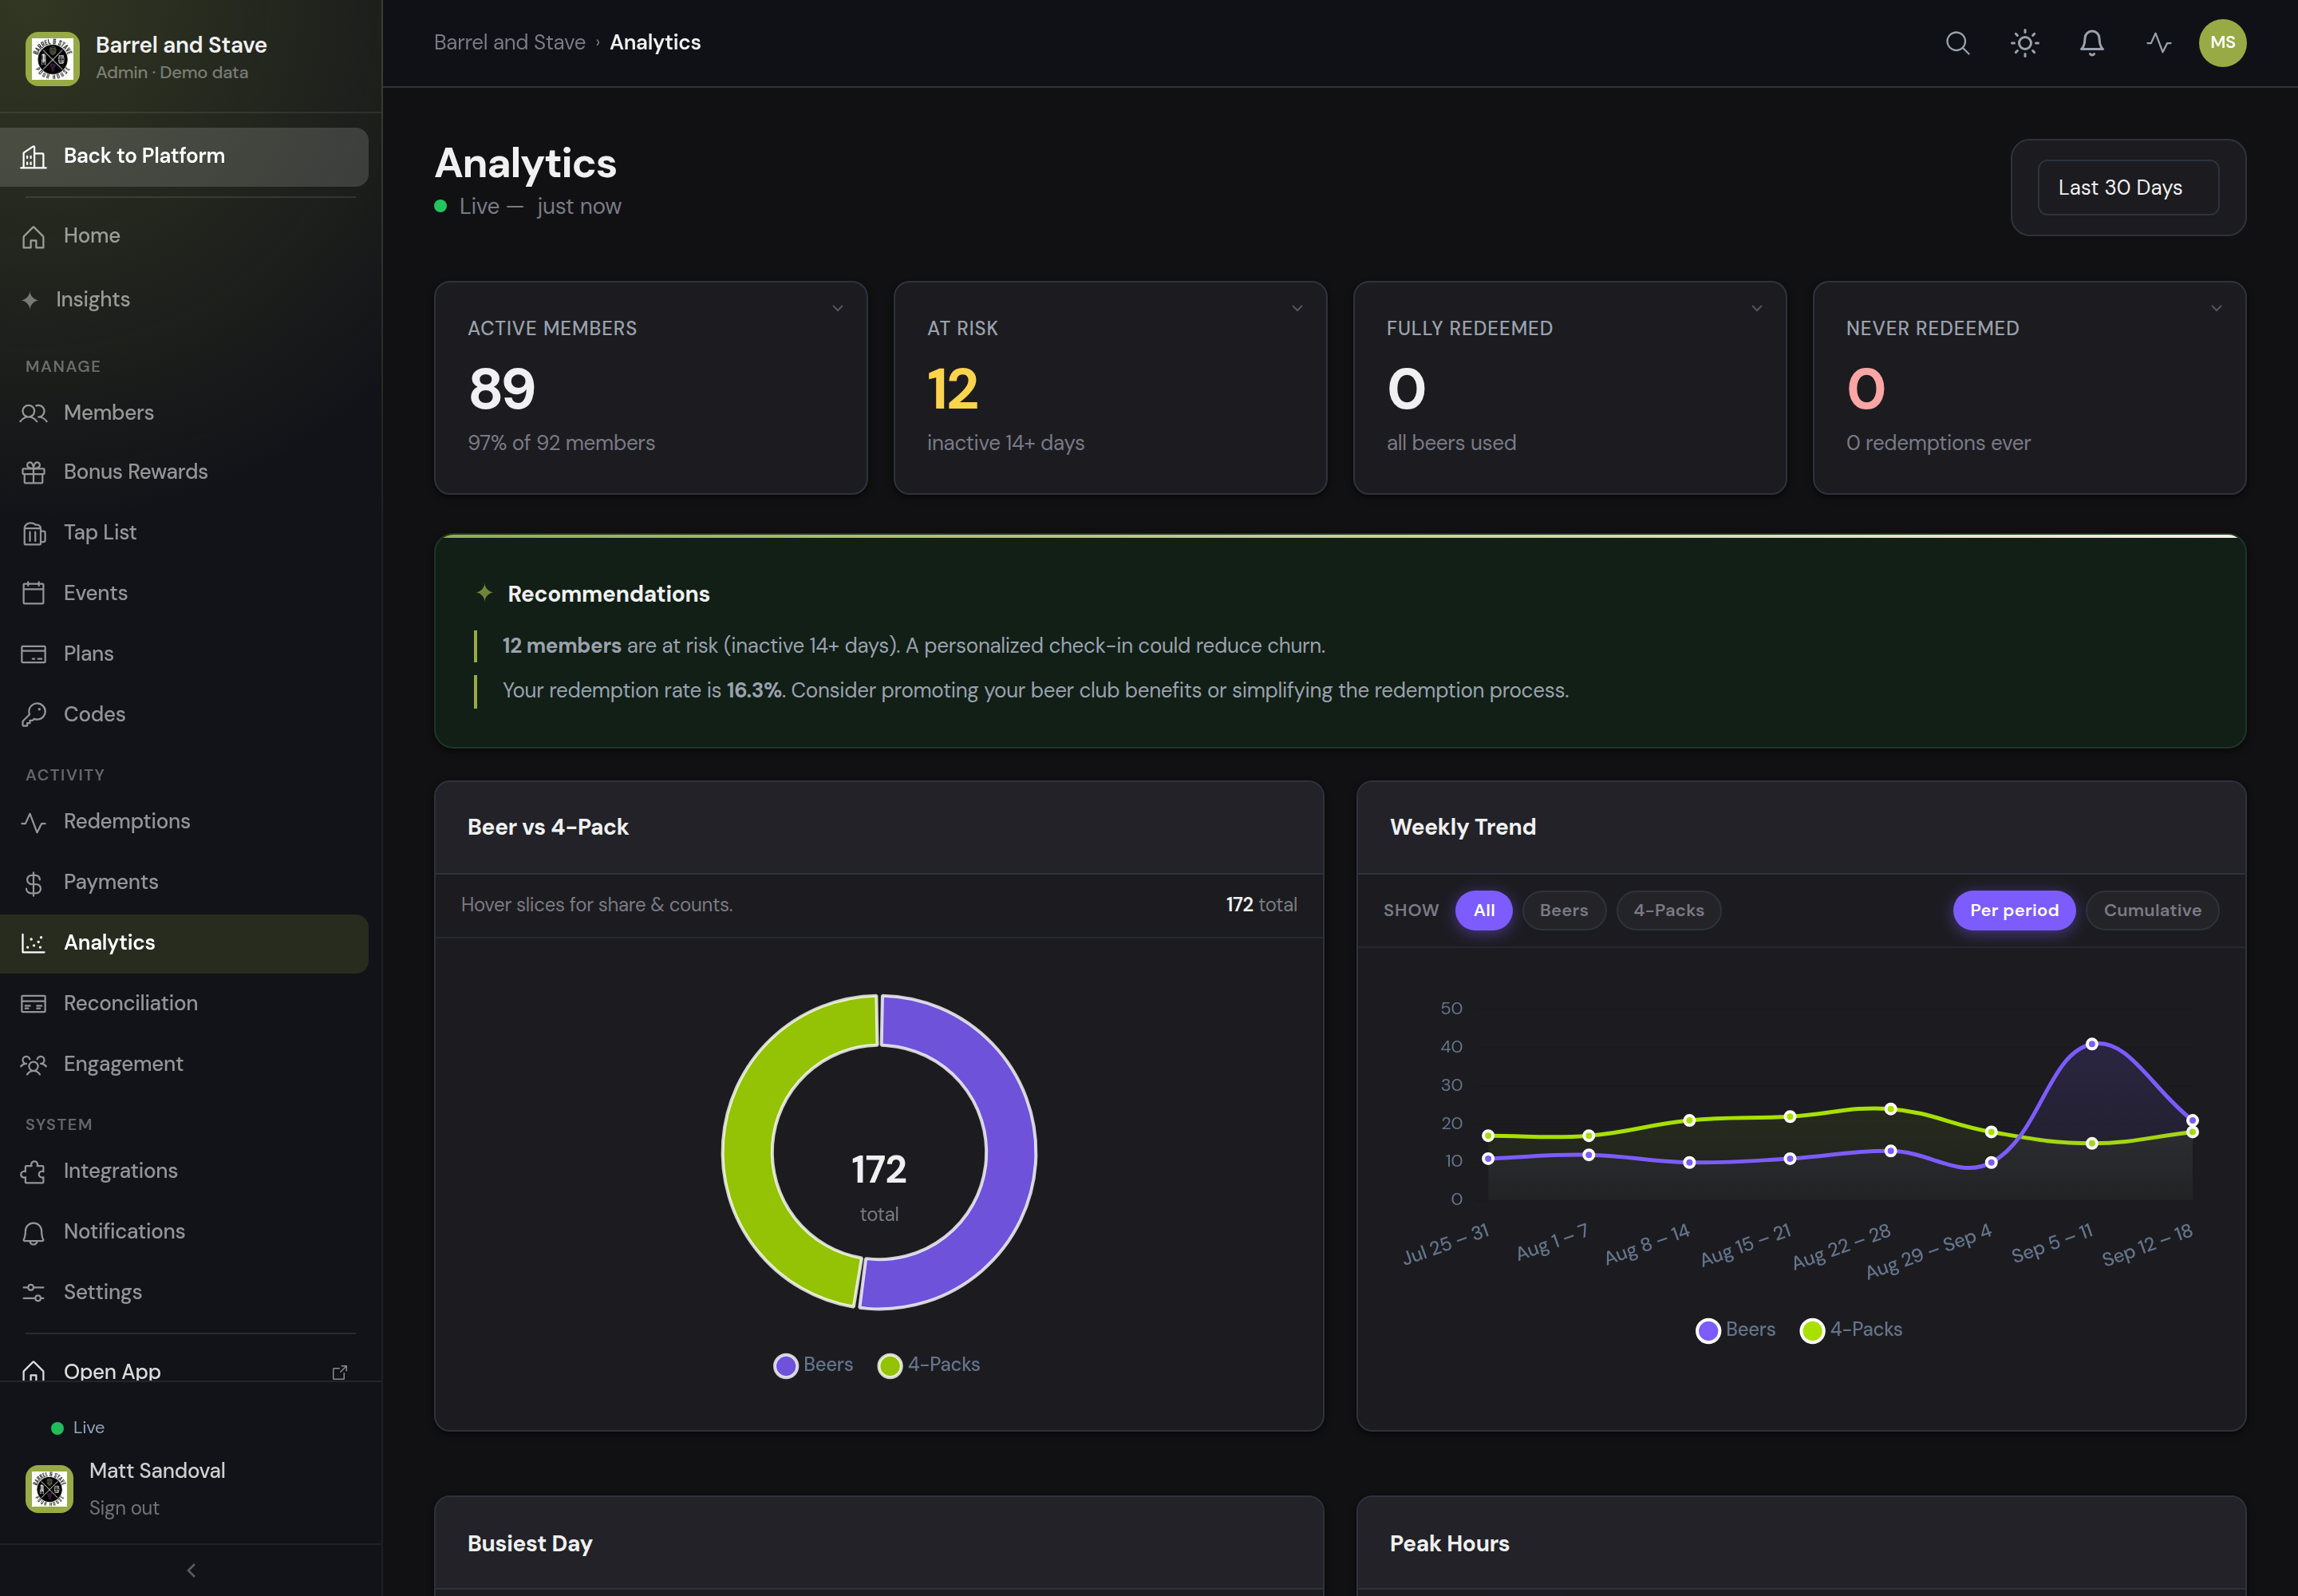Click the activity pulse icon in header

2158,43
